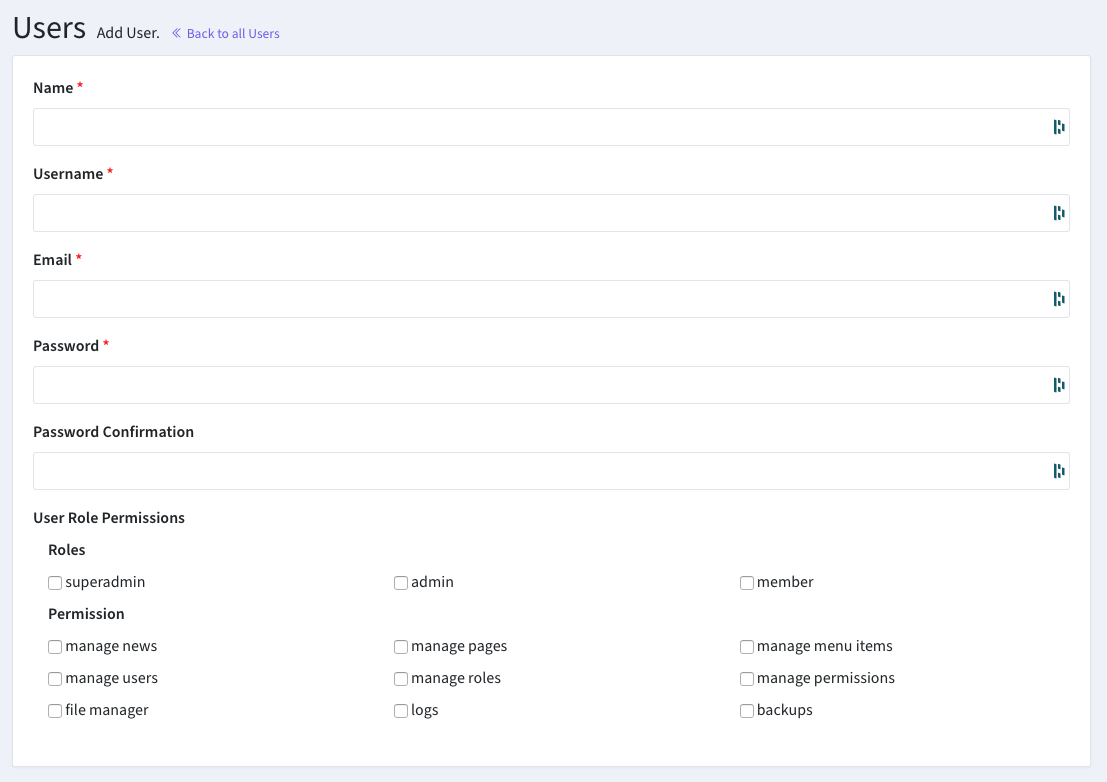Click the Users page heading
This screenshot has width=1107, height=782.
click(x=49, y=28)
